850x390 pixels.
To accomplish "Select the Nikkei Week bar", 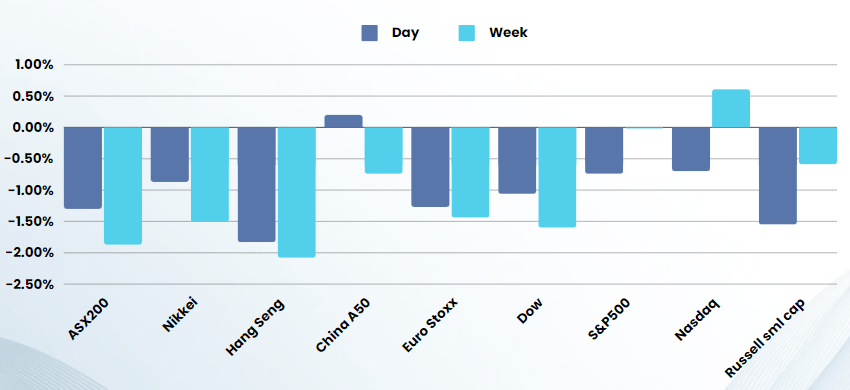I will [210, 175].
